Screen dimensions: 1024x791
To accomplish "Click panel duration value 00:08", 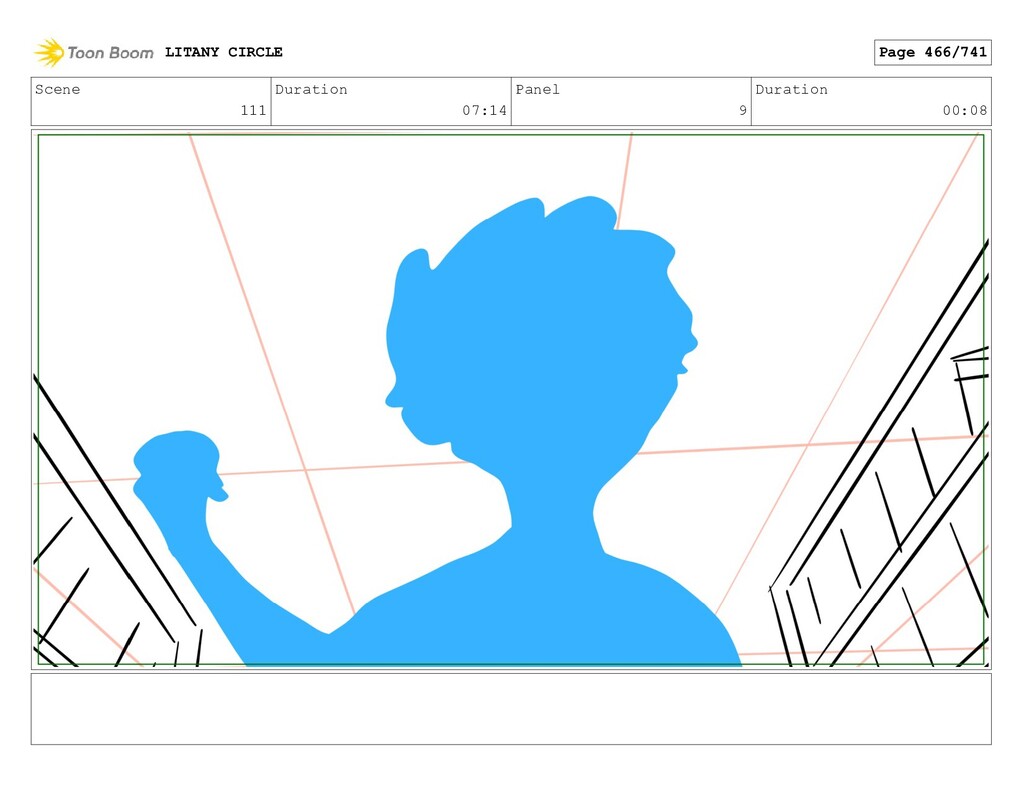I will tap(965, 110).
